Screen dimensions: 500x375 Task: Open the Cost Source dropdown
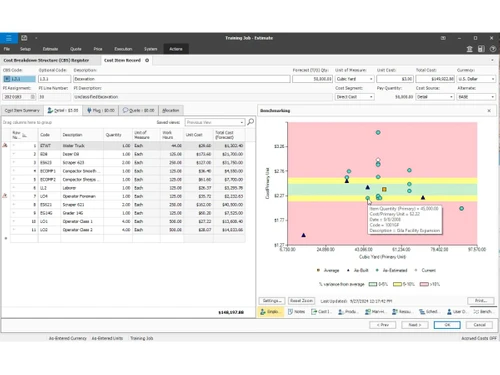coord(451,97)
